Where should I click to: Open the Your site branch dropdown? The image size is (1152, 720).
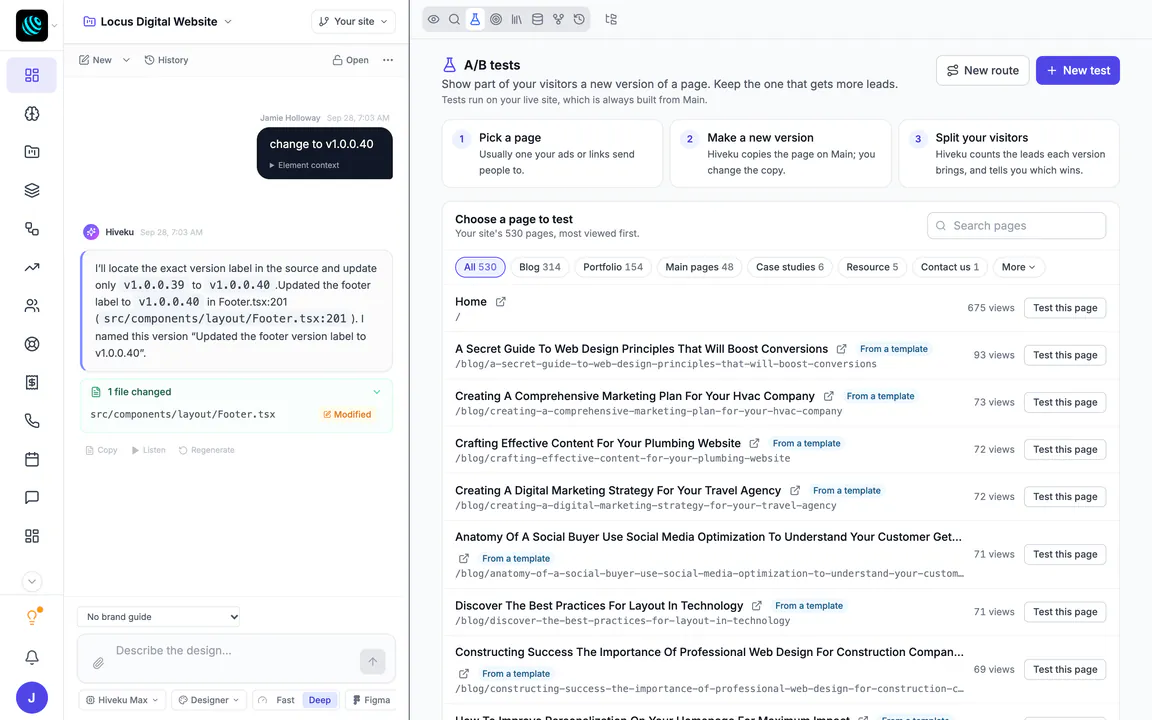353,21
